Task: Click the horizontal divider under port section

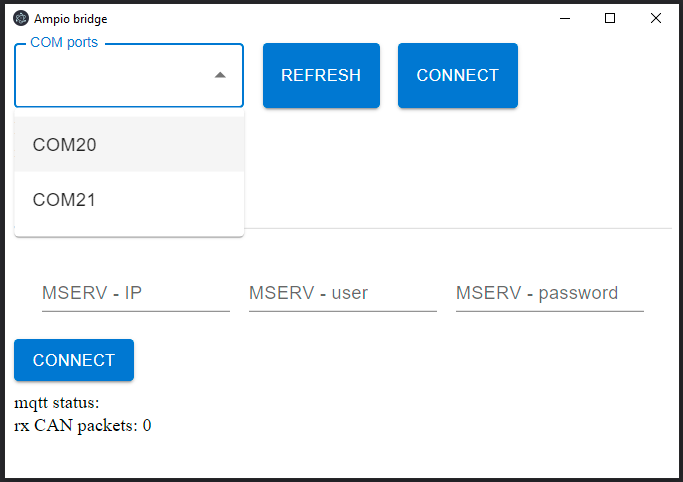Action: pos(457,228)
